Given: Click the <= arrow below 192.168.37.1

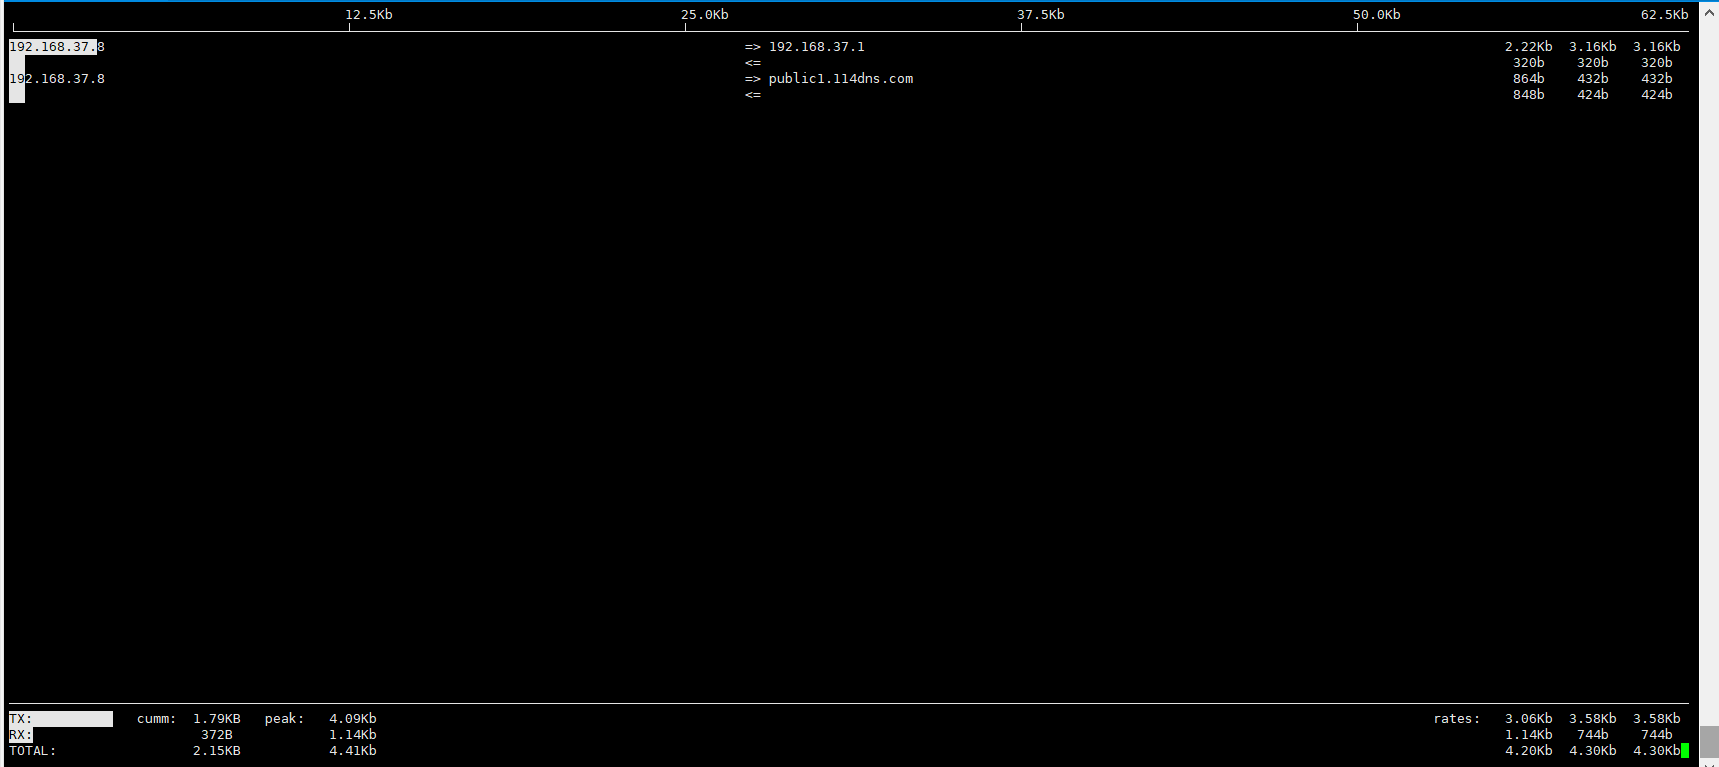Looking at the screenshot, I should pyautogui.click(x=753, y=63).
